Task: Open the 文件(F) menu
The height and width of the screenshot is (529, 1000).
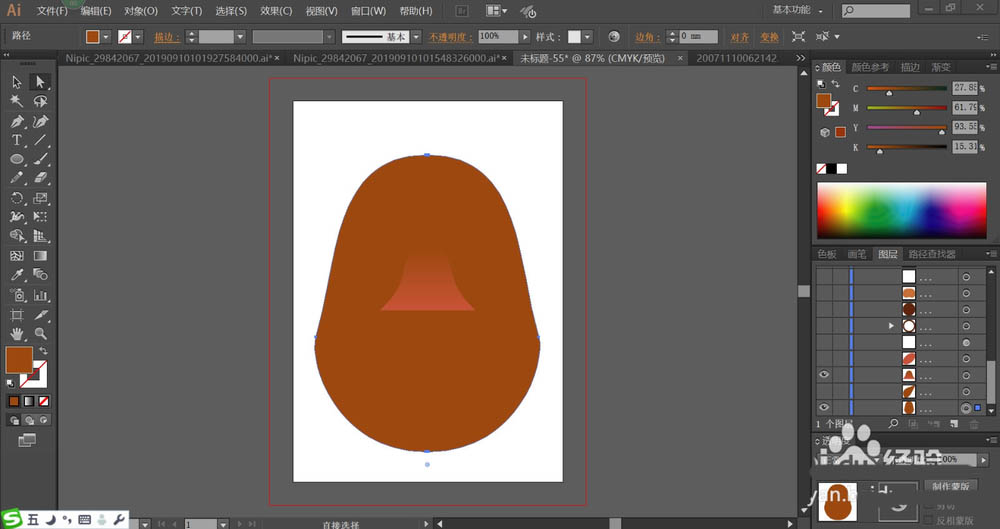Action: pyautogui.click(x=52, y=11)
